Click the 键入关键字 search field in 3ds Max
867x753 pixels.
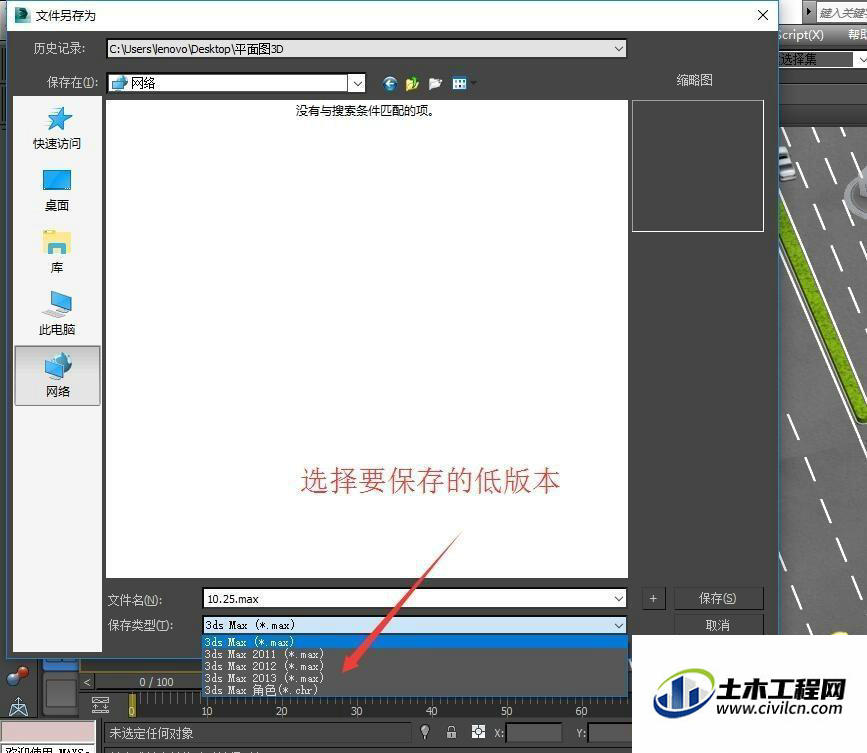click(x=842, y=13)
